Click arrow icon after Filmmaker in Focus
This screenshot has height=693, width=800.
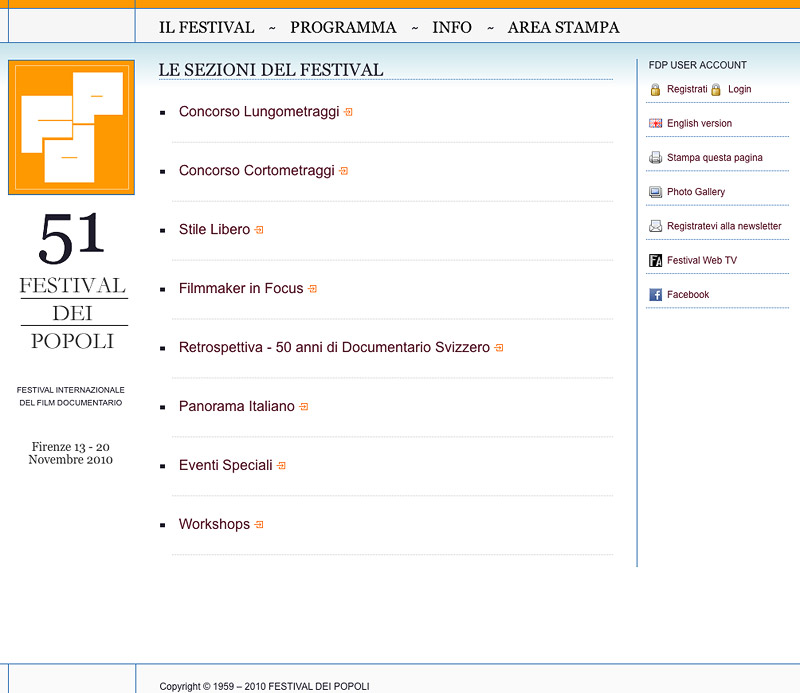click(312, 289)
